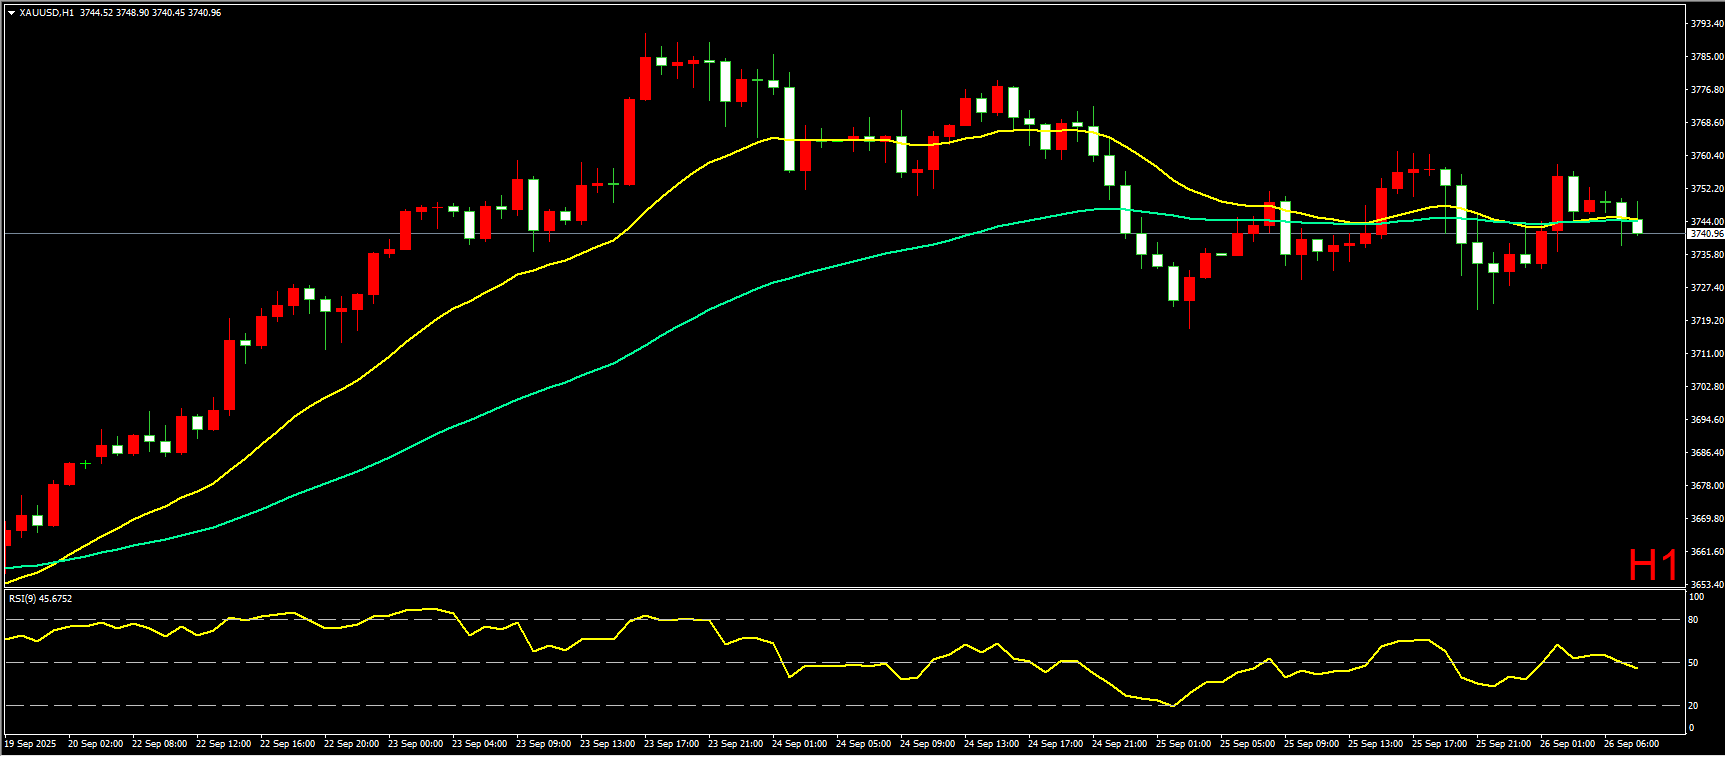This screenshot has width=1725, height=757.
Task: Click the XAUUSD,H1 symbol title text
Action: (x=47, y=13)
